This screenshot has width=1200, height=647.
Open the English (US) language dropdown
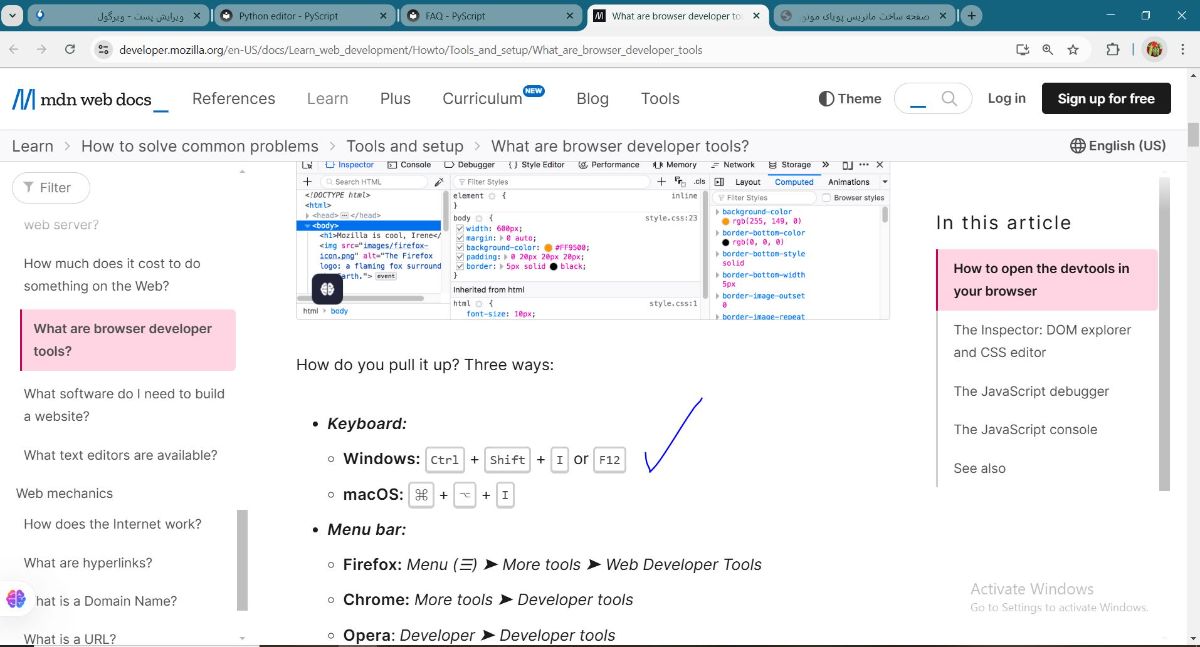tap(1117, 145)
